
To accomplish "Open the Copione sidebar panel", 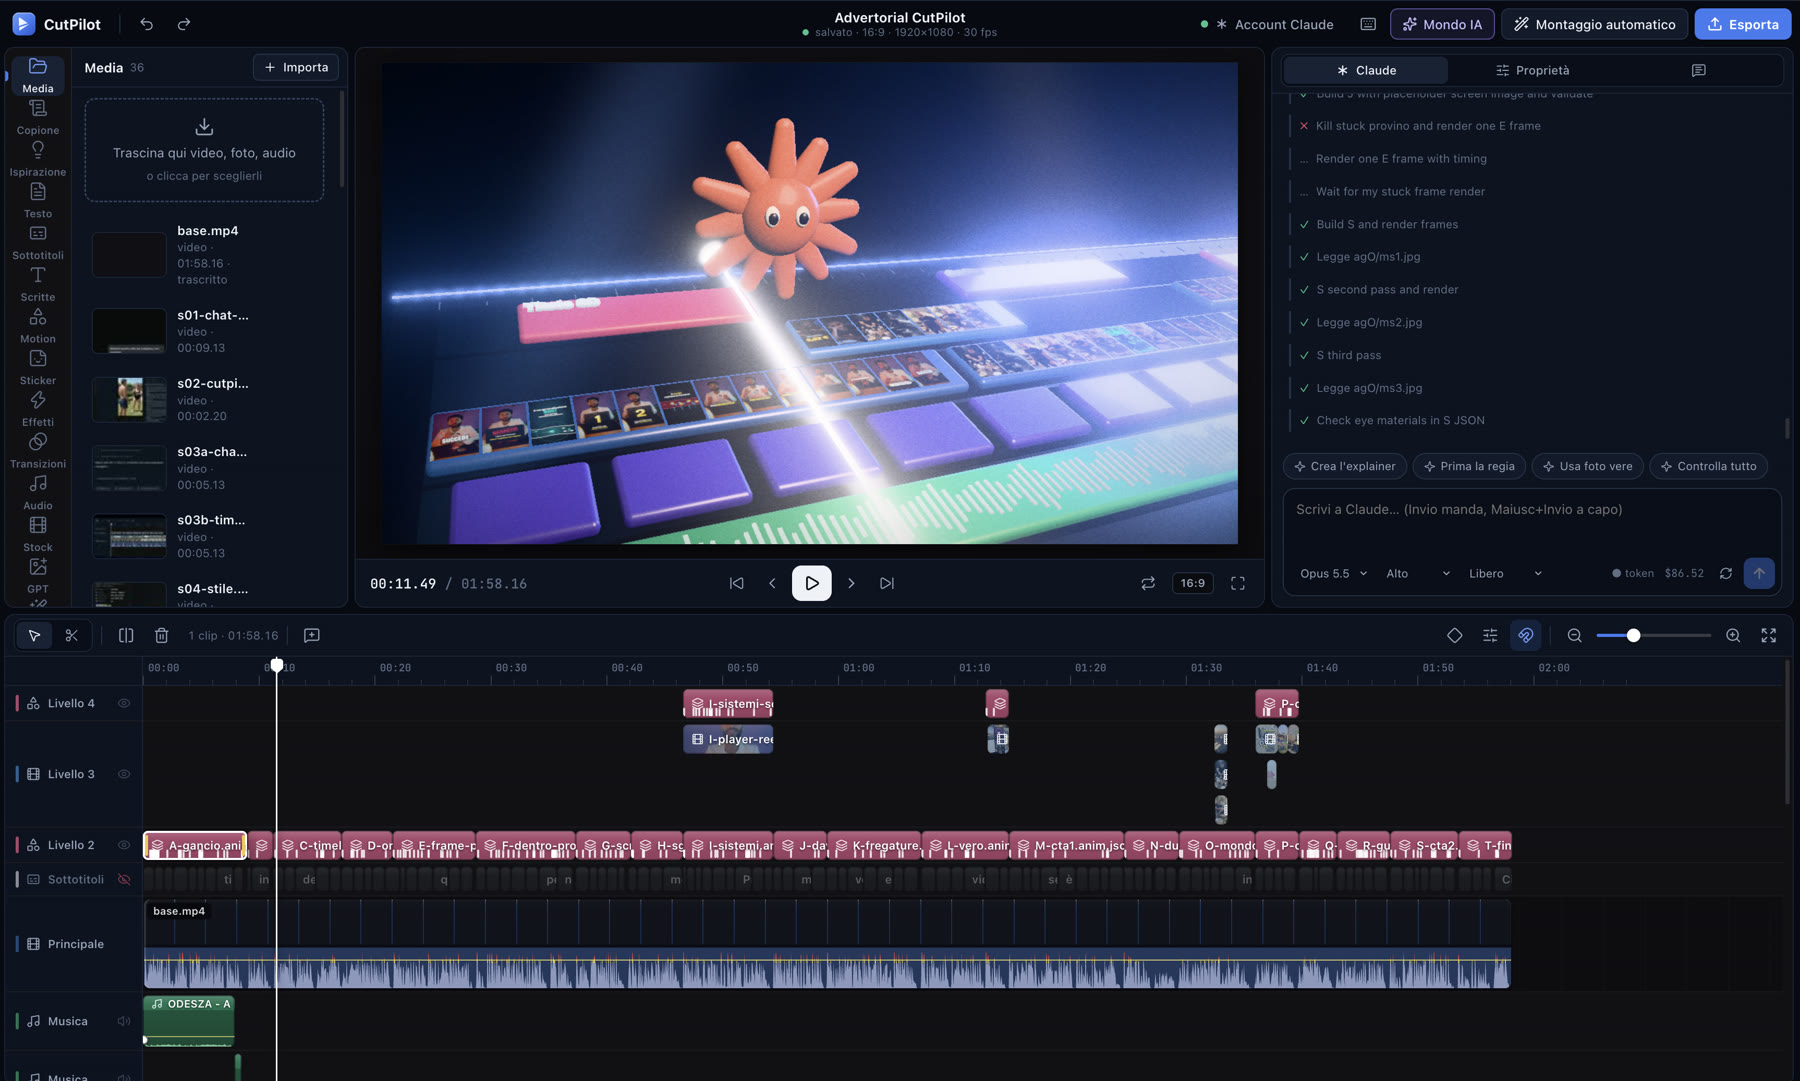I will pyautogui.click(x=37, y=117).
